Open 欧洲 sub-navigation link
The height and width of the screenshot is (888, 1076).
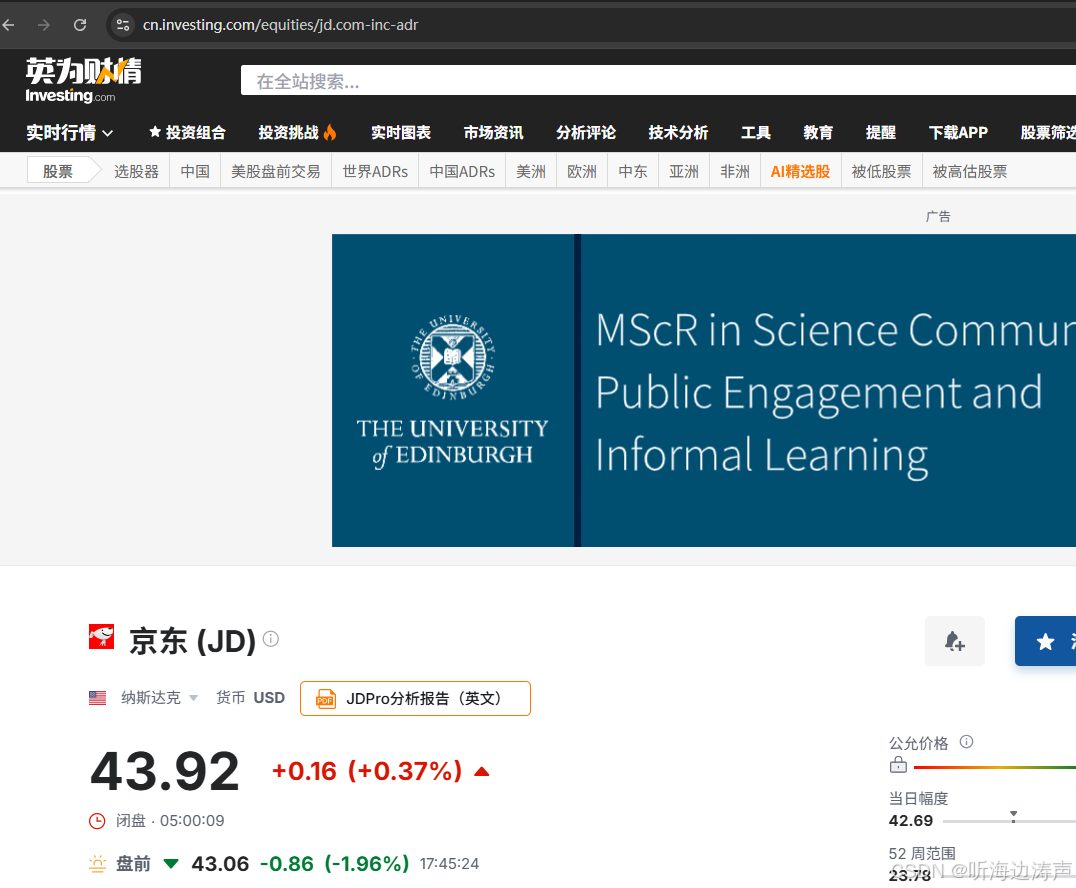click(582, 172)
